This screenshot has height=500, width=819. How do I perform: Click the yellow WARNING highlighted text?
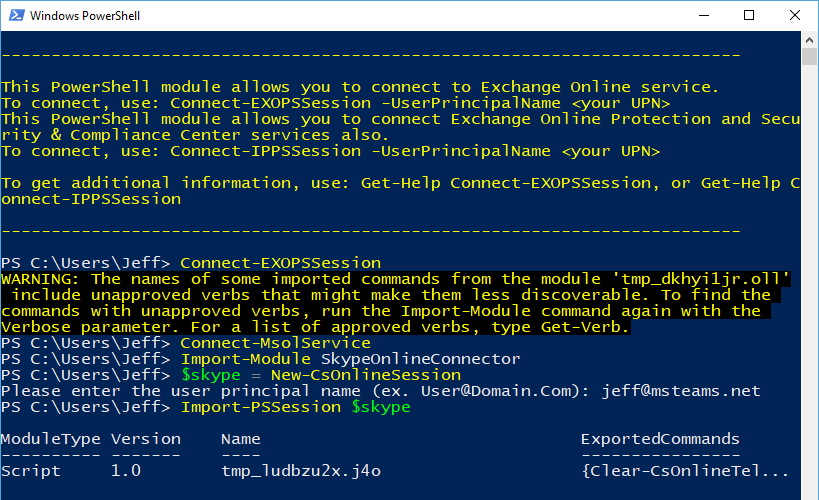click(x=395, y=303)
